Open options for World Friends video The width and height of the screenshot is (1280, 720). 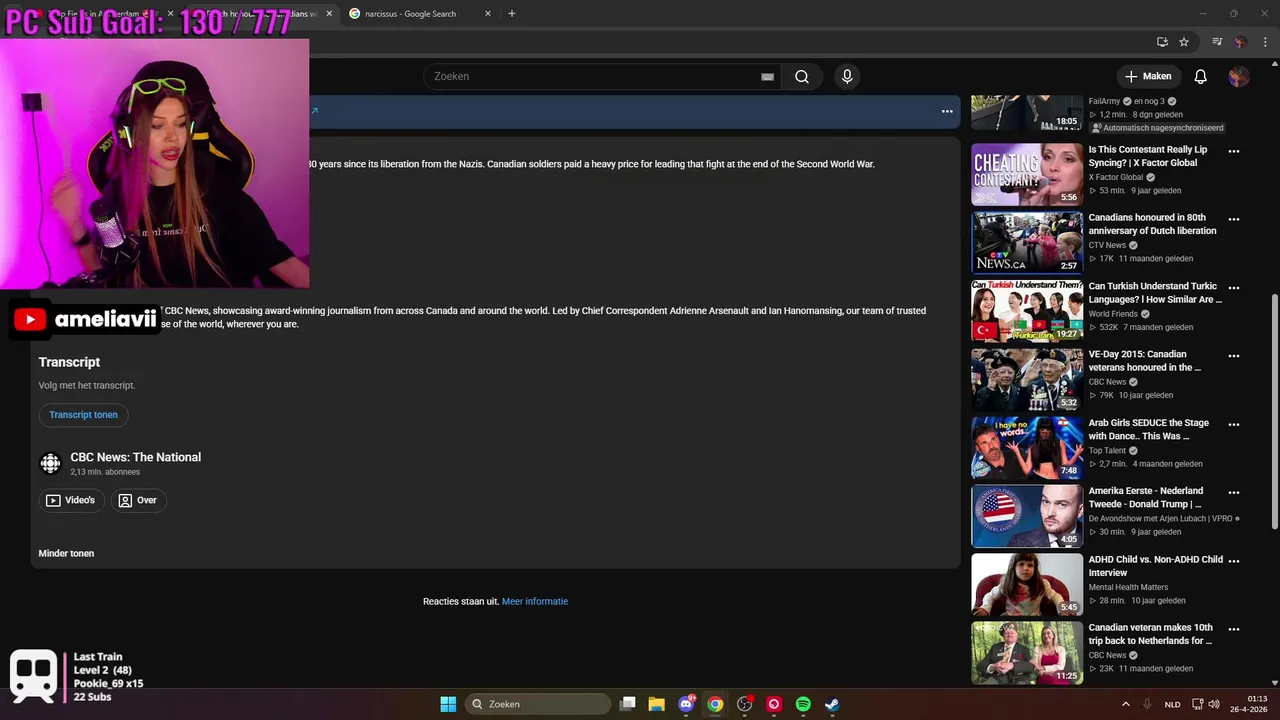(1234, 287)
